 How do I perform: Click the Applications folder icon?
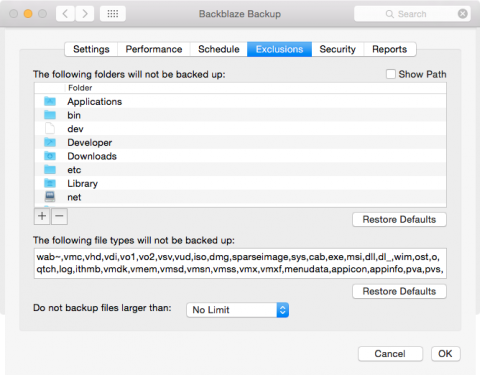50,101
